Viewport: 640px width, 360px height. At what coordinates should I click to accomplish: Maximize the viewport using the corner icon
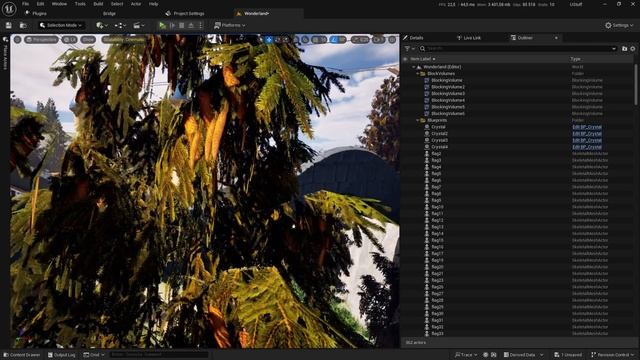coord(392,40)
